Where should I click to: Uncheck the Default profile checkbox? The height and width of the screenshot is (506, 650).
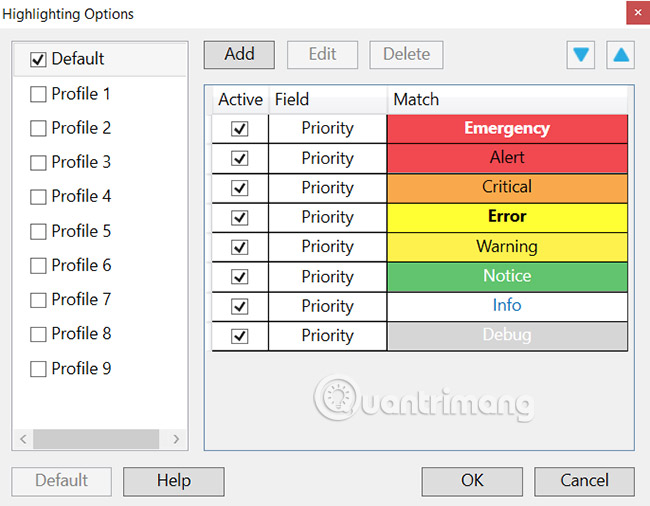point(39,59)
